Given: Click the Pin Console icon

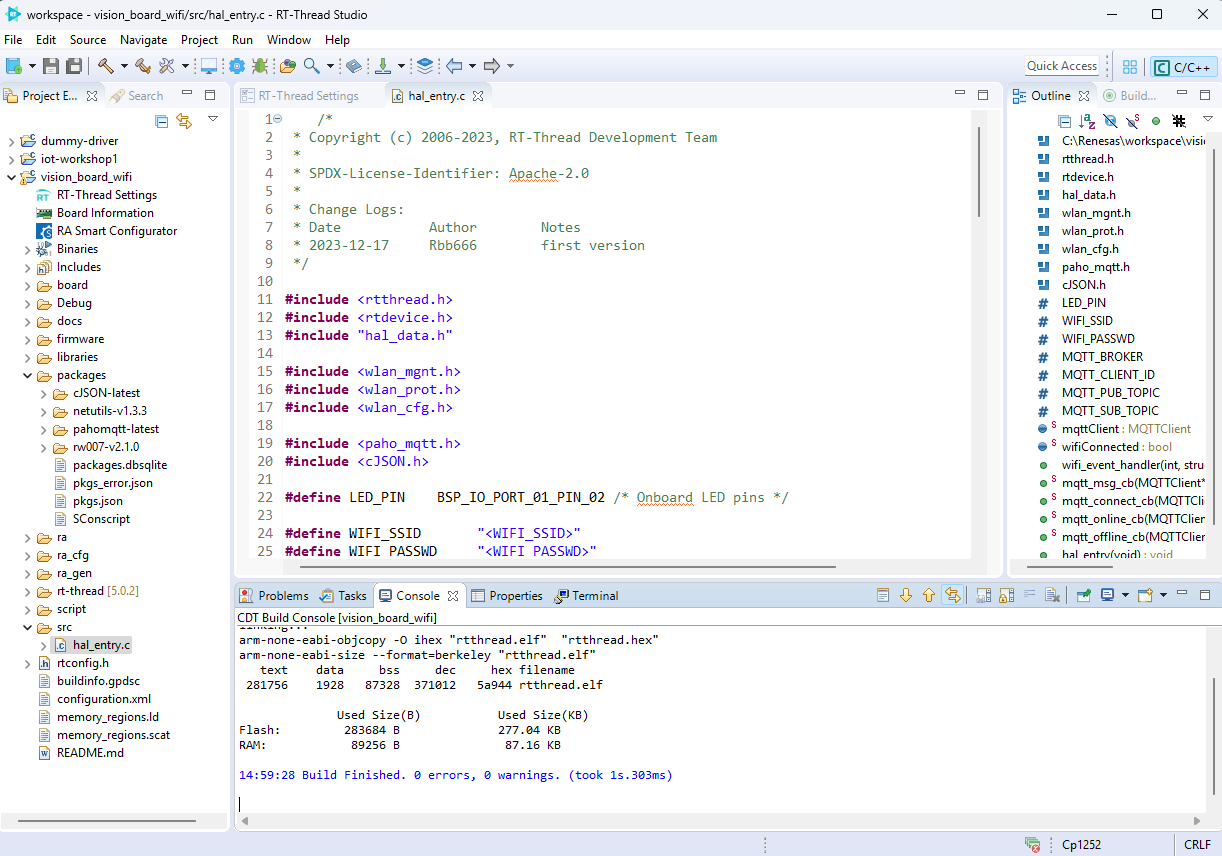Looking at the screenshot, I should (1083, 596).
